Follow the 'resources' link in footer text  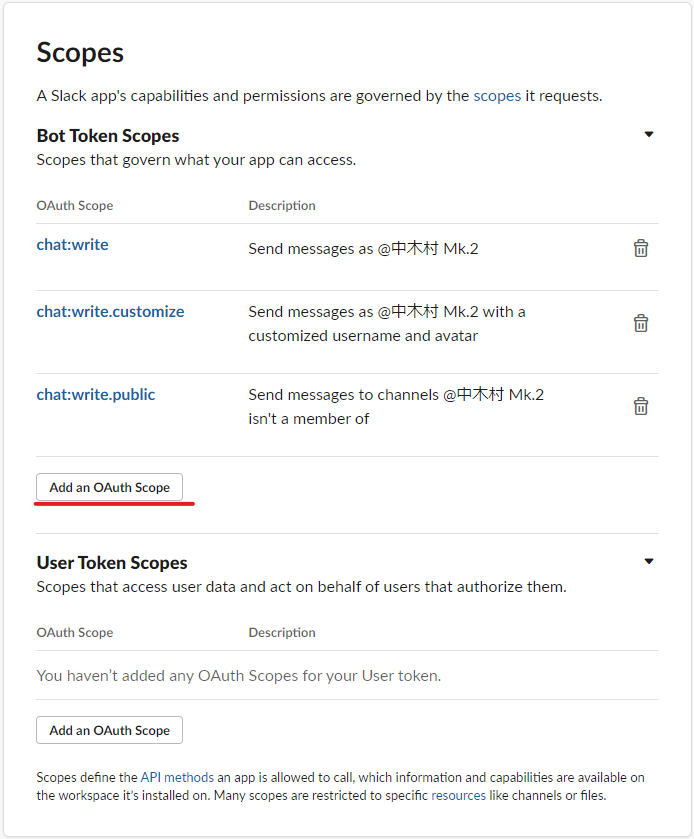click(x=459, y=796)
